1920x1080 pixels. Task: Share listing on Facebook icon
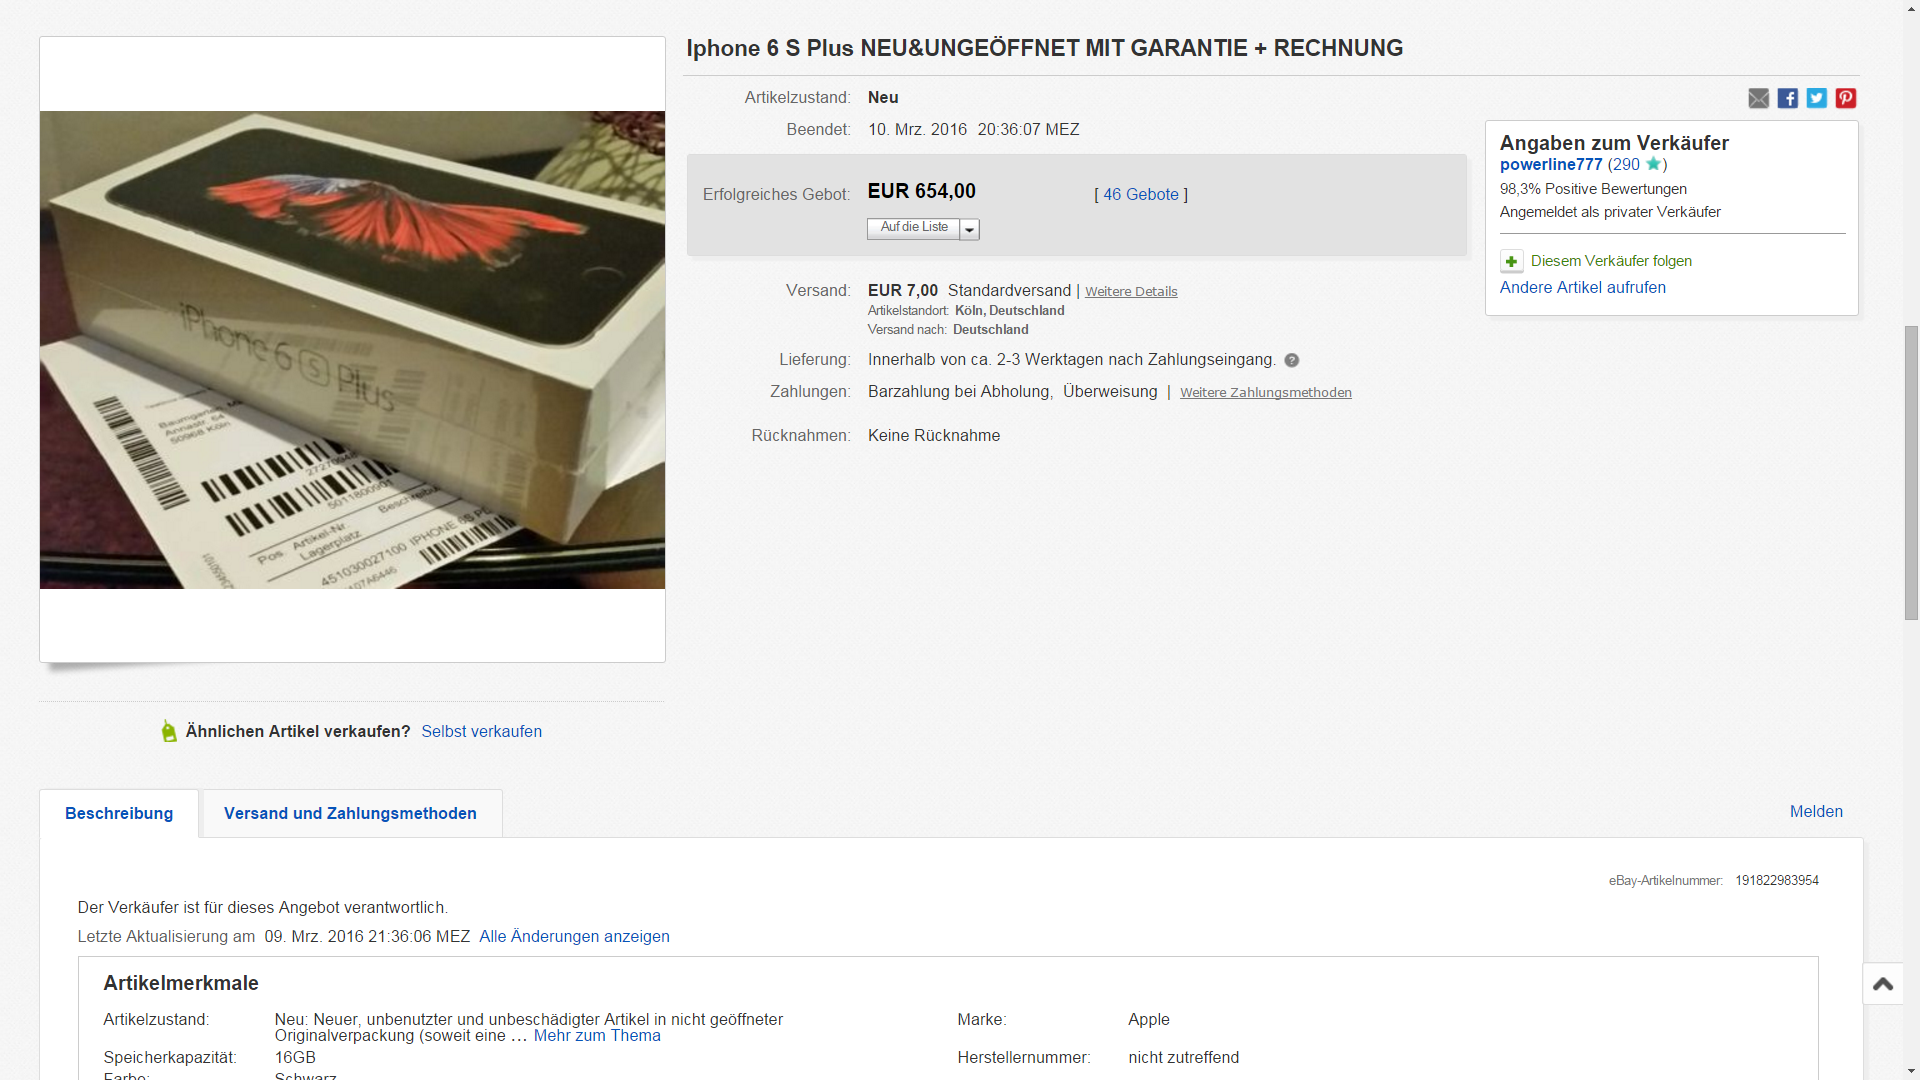pyautogui.click(x=1787, y=98)
